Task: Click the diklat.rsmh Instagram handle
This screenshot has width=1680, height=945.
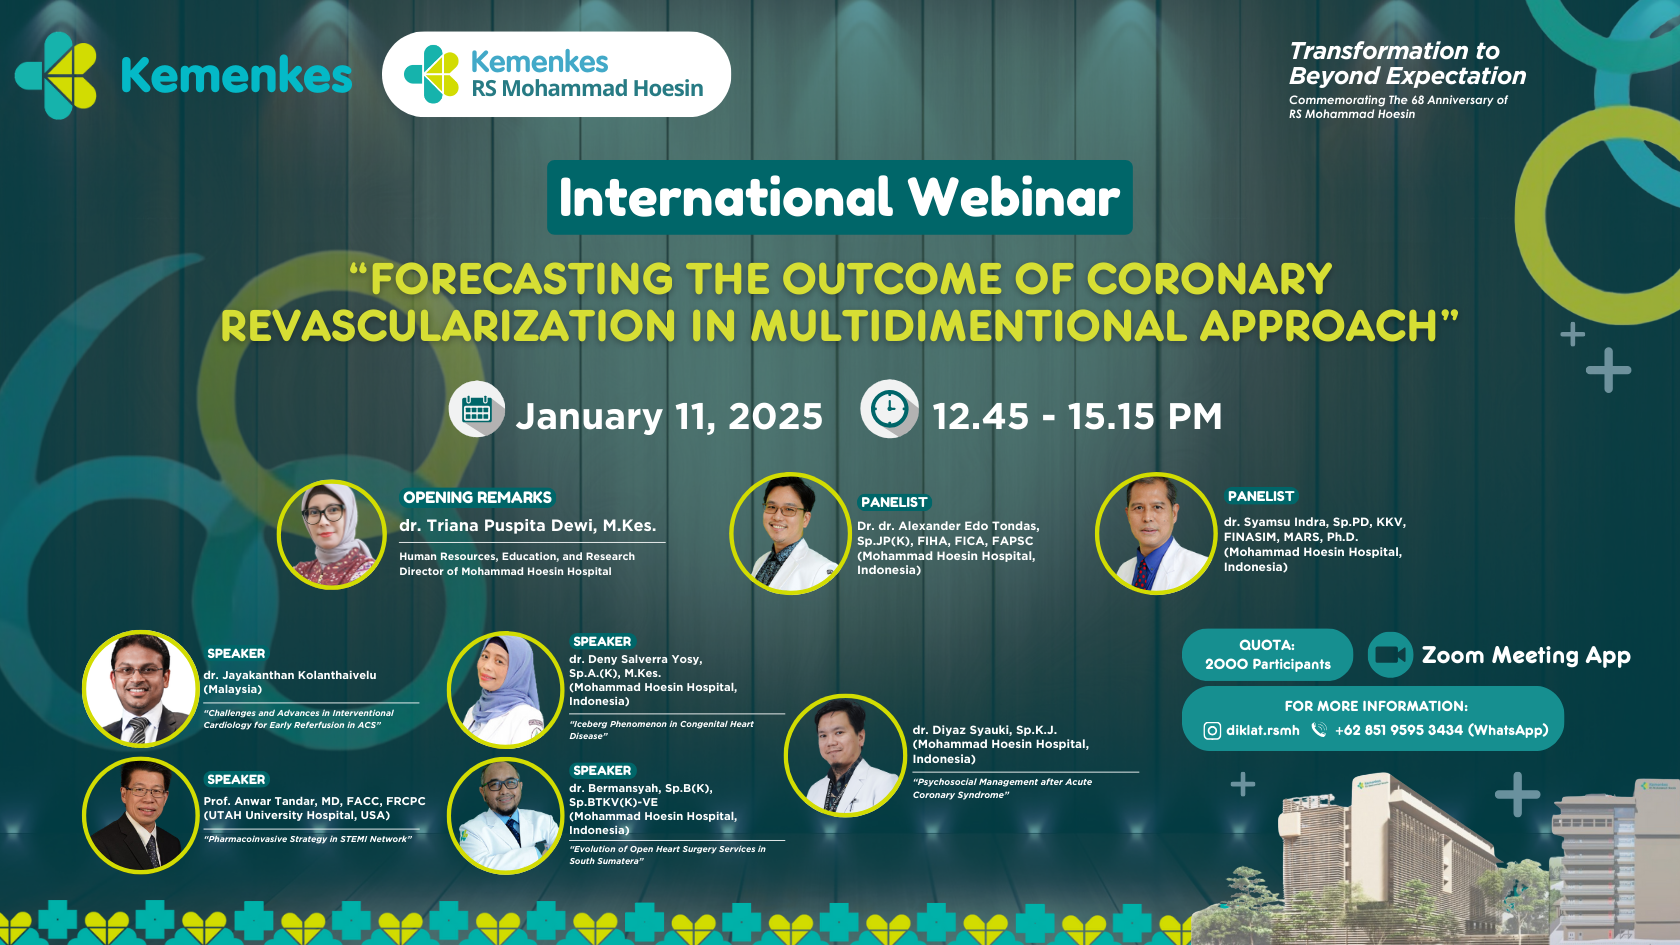Action: [1263, 731]
